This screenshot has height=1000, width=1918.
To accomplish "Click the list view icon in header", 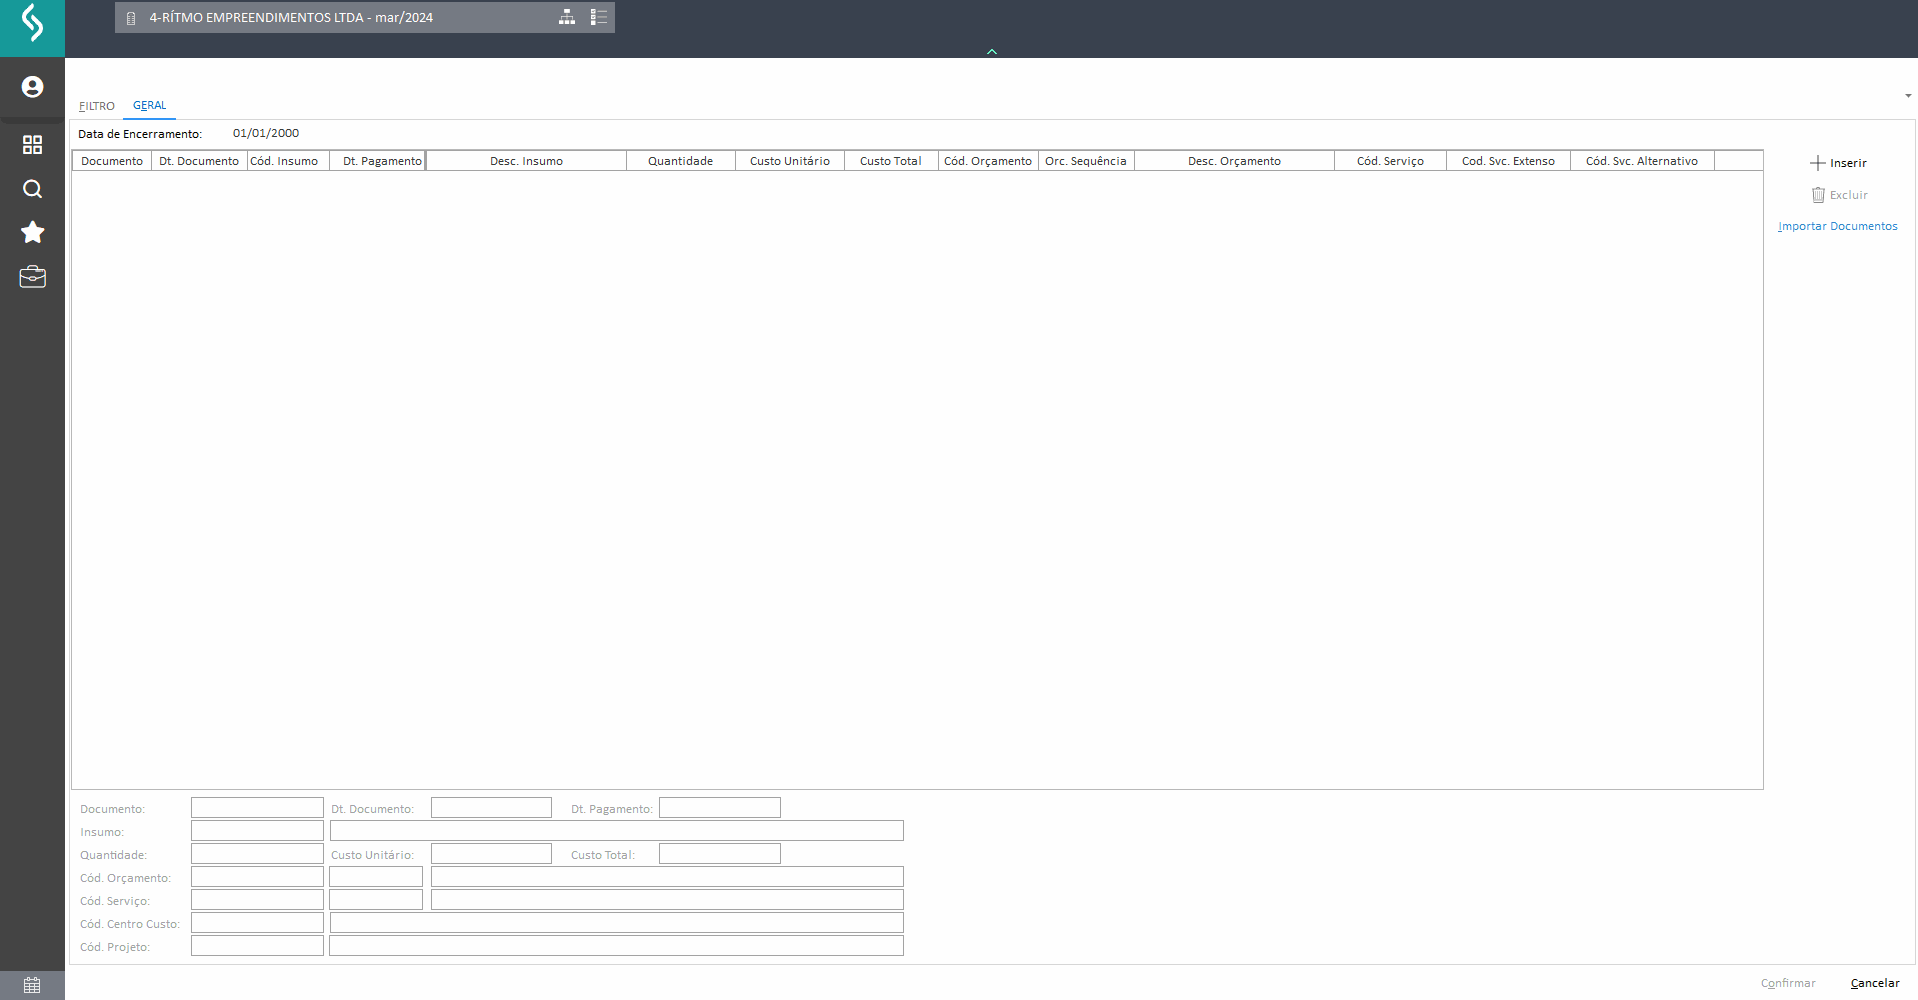I will tap(599, 17).
